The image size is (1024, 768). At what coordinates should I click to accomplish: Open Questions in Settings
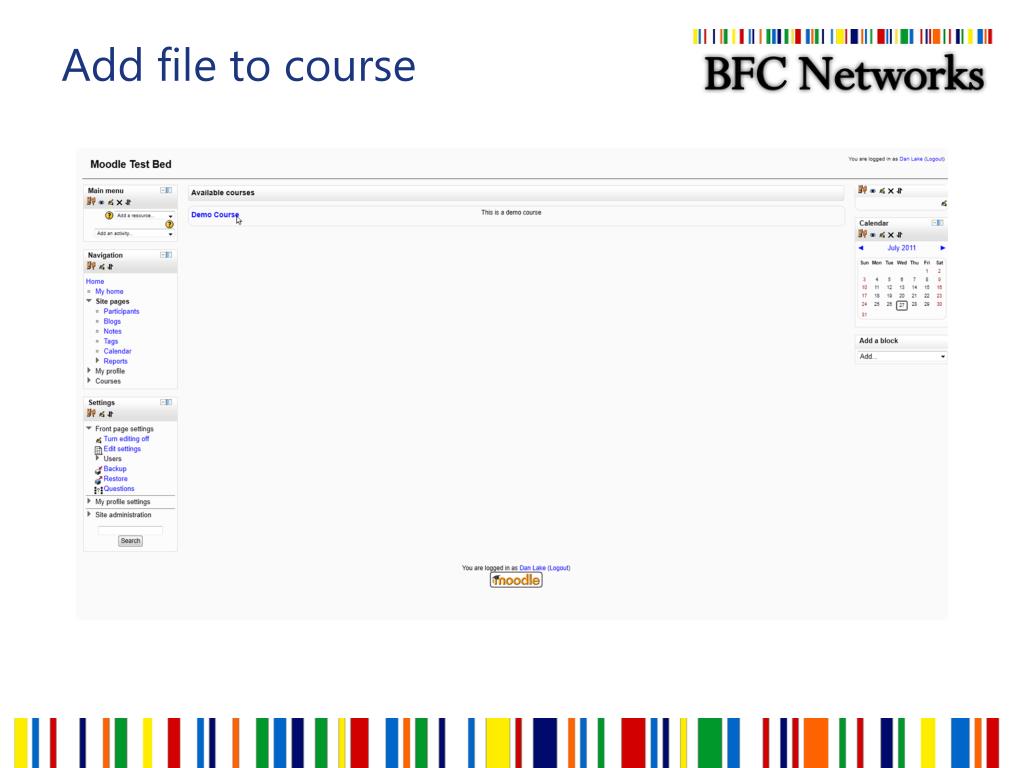[x=119, y=488]
